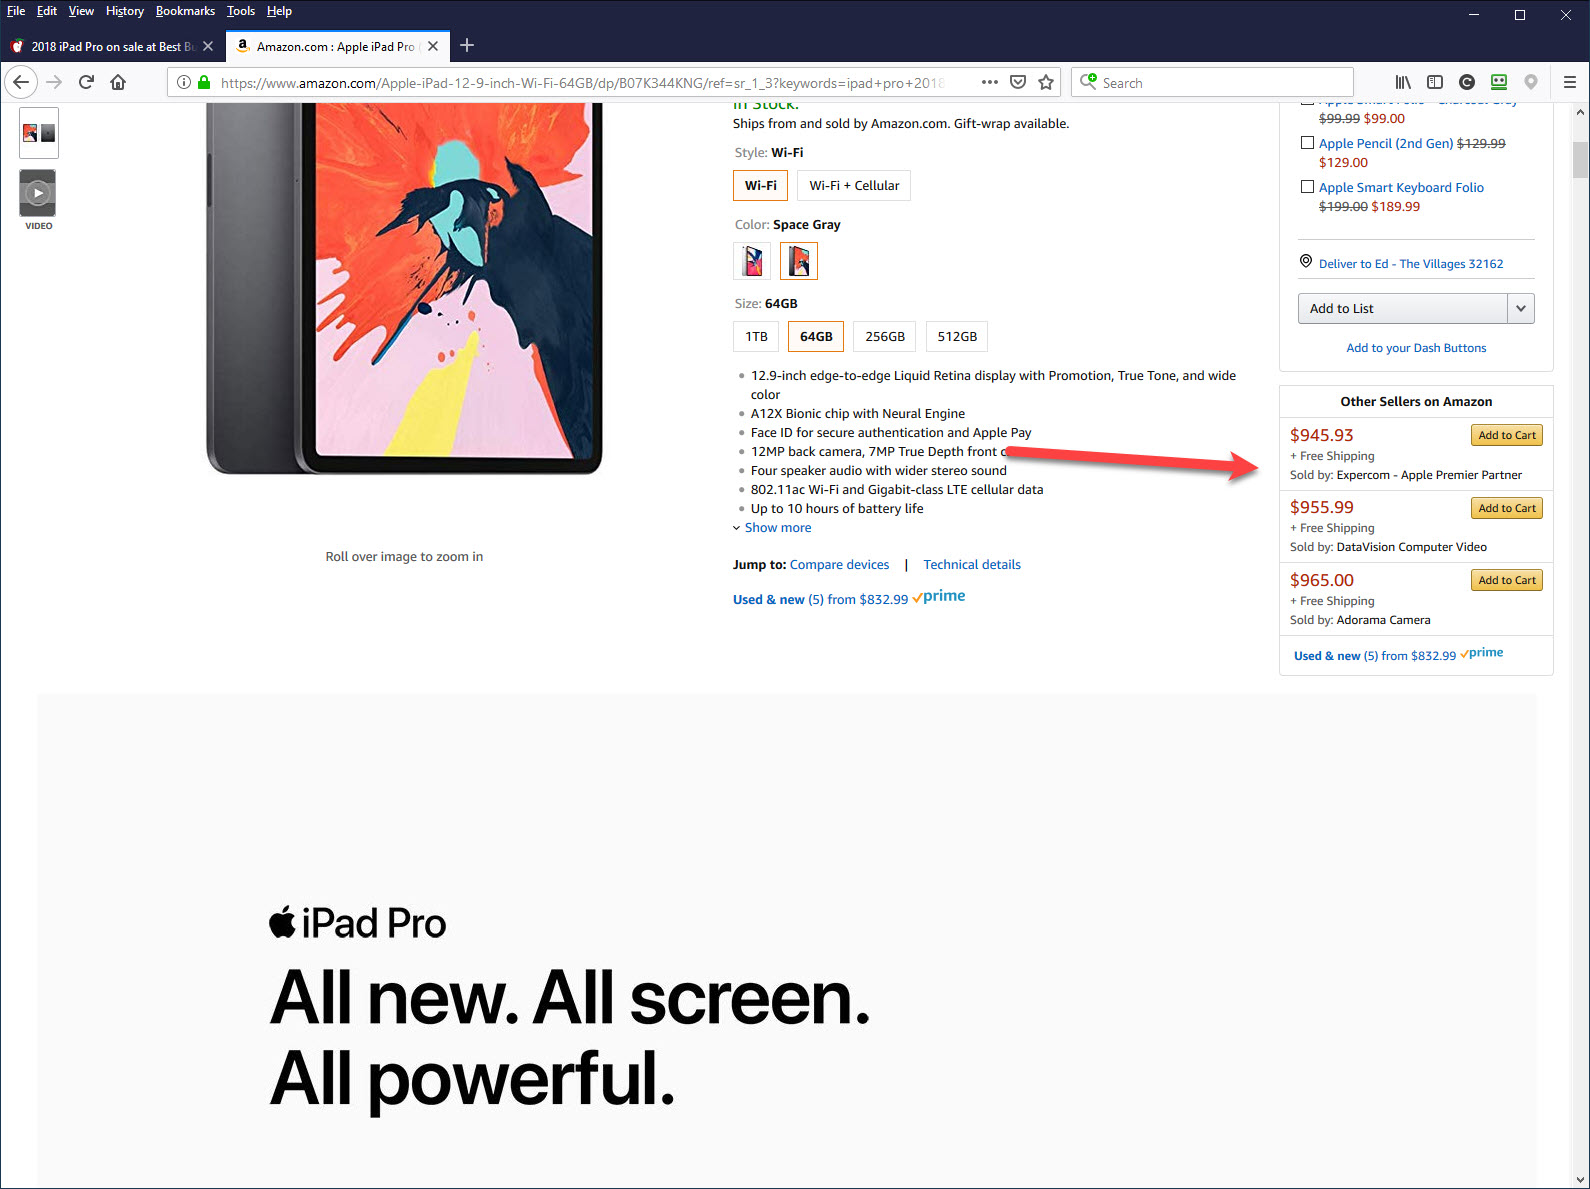The image size is (1590, 1189).
Task: Click the large iPad Pro product image
Action: pos(404,288)
